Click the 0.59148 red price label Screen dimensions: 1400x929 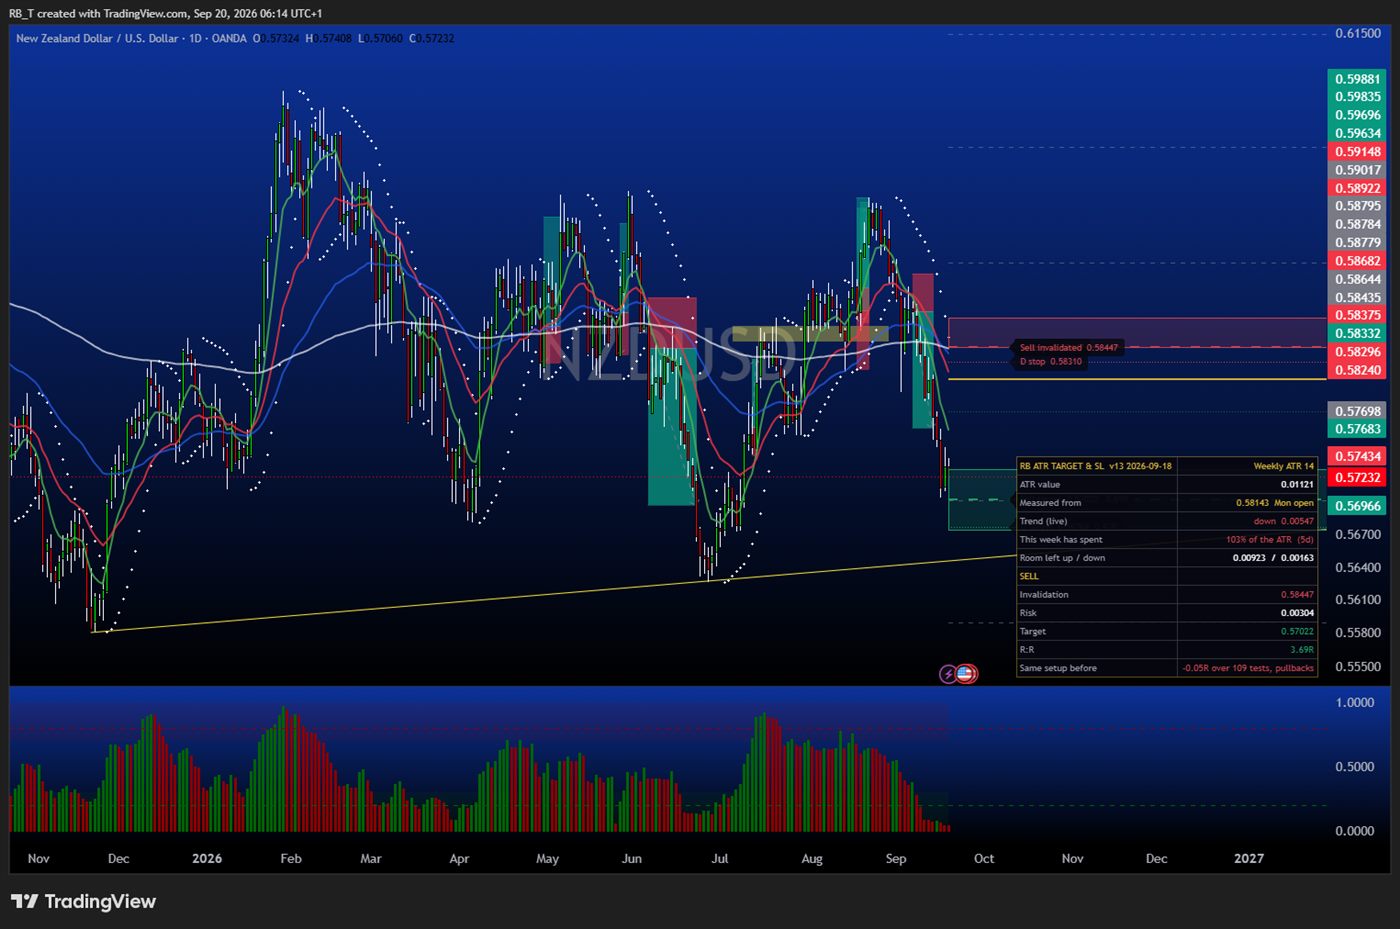[x=1357, y=152]
